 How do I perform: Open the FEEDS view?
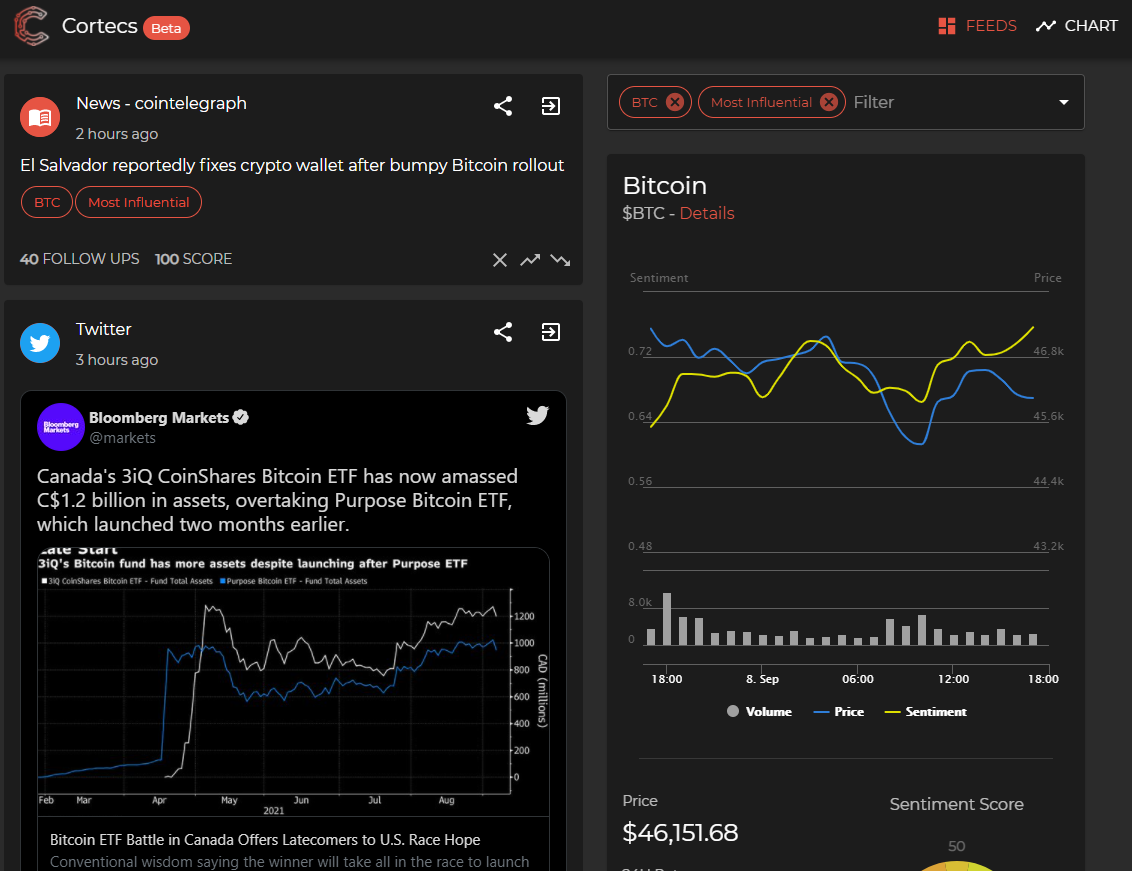[x=977, y=26]
